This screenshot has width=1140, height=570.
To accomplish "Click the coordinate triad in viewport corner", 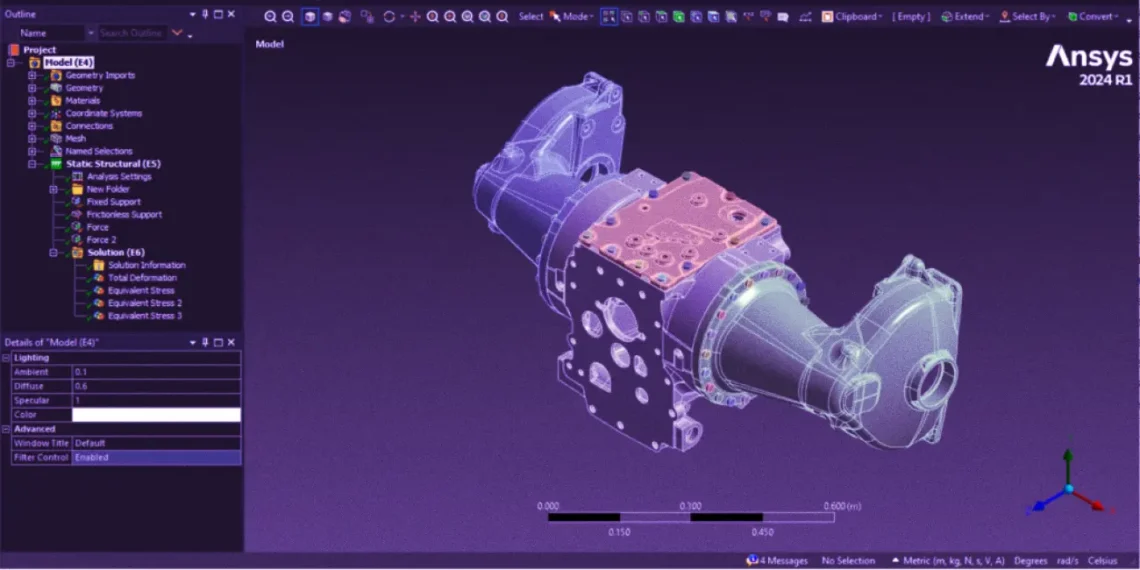I will [1068, 487].
